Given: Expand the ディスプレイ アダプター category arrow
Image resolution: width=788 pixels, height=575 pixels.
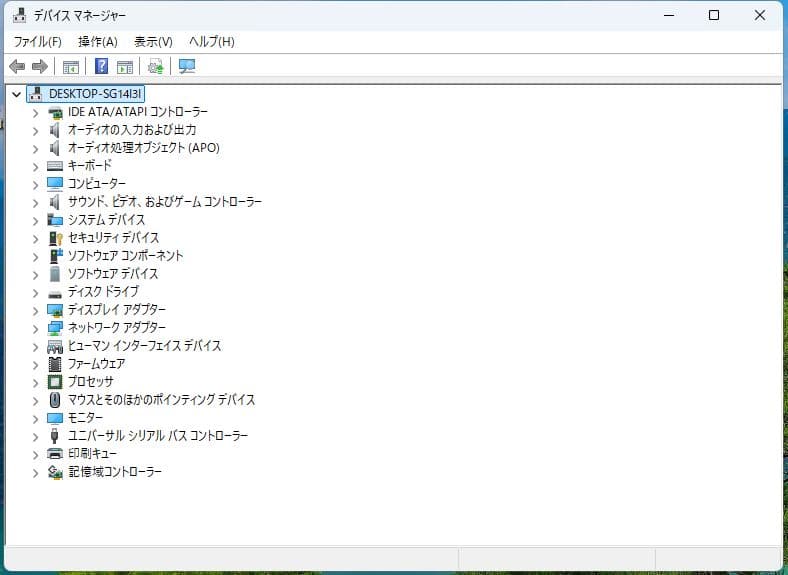Looking at the screenshot, I should (x=35, y=311).
